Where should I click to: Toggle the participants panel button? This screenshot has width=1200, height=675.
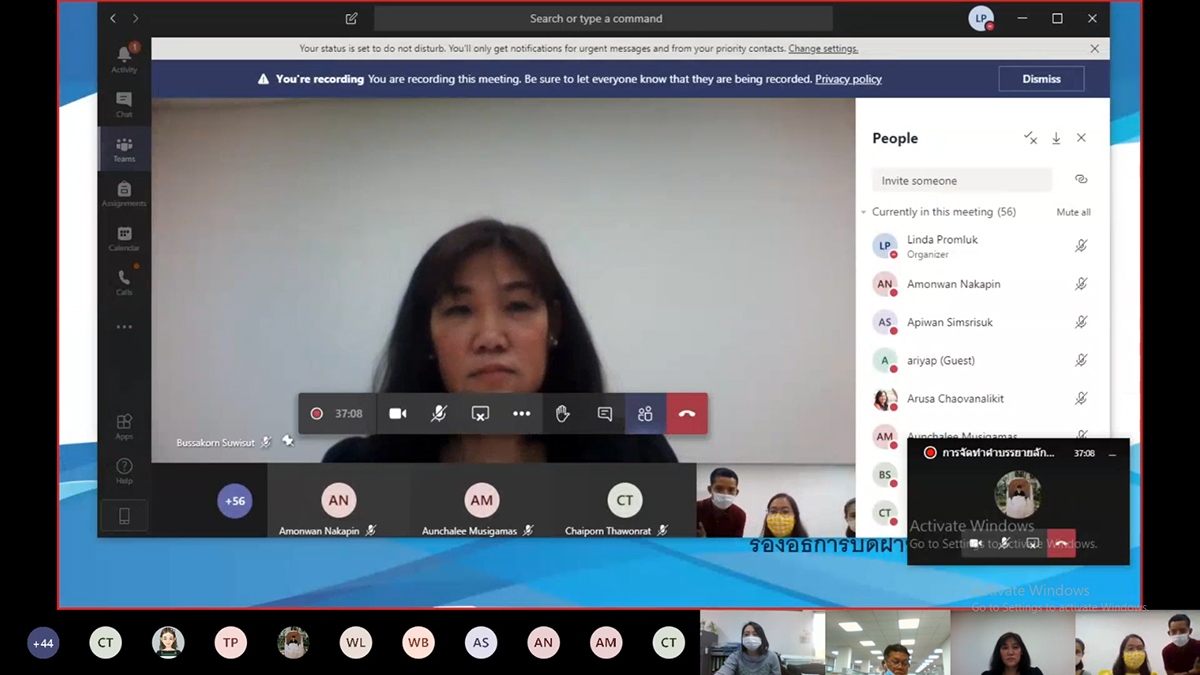coord(645,414)
